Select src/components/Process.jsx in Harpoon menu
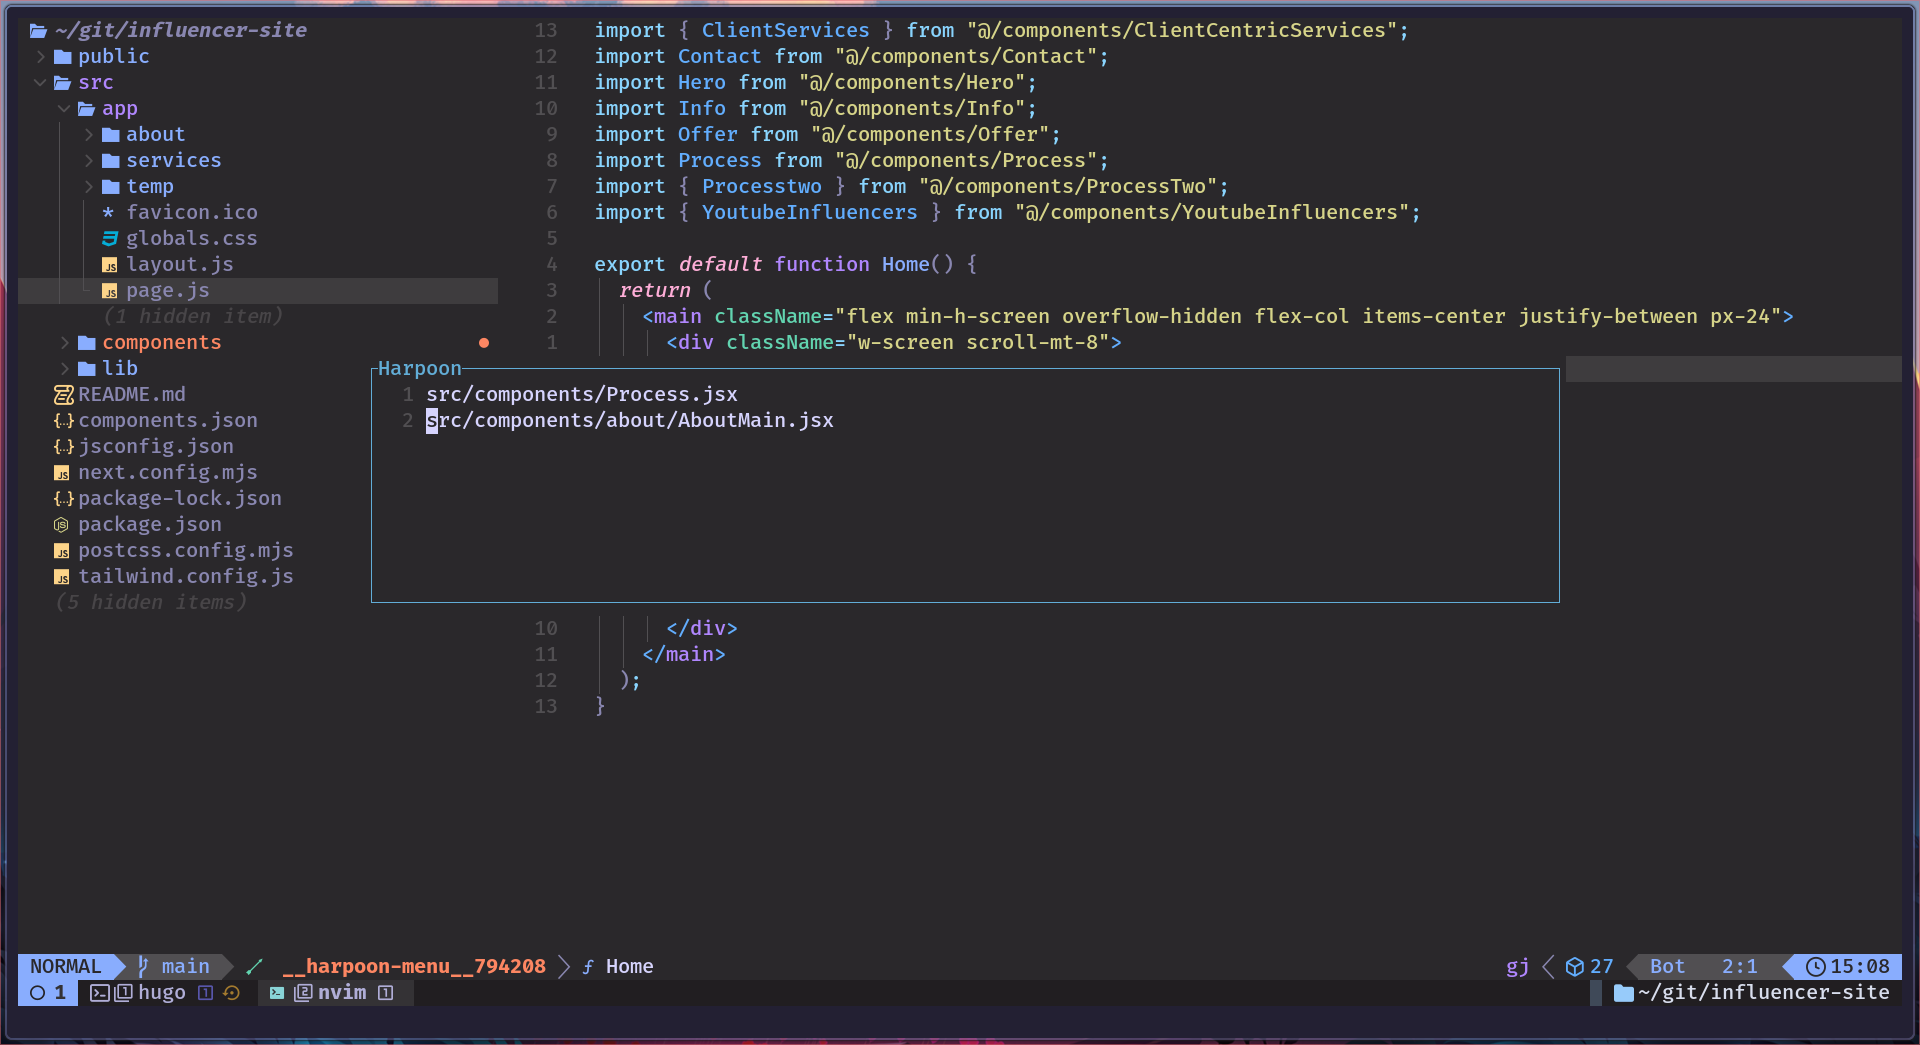The height and width of the screenshot is (1045, 1920). [581, 395]
